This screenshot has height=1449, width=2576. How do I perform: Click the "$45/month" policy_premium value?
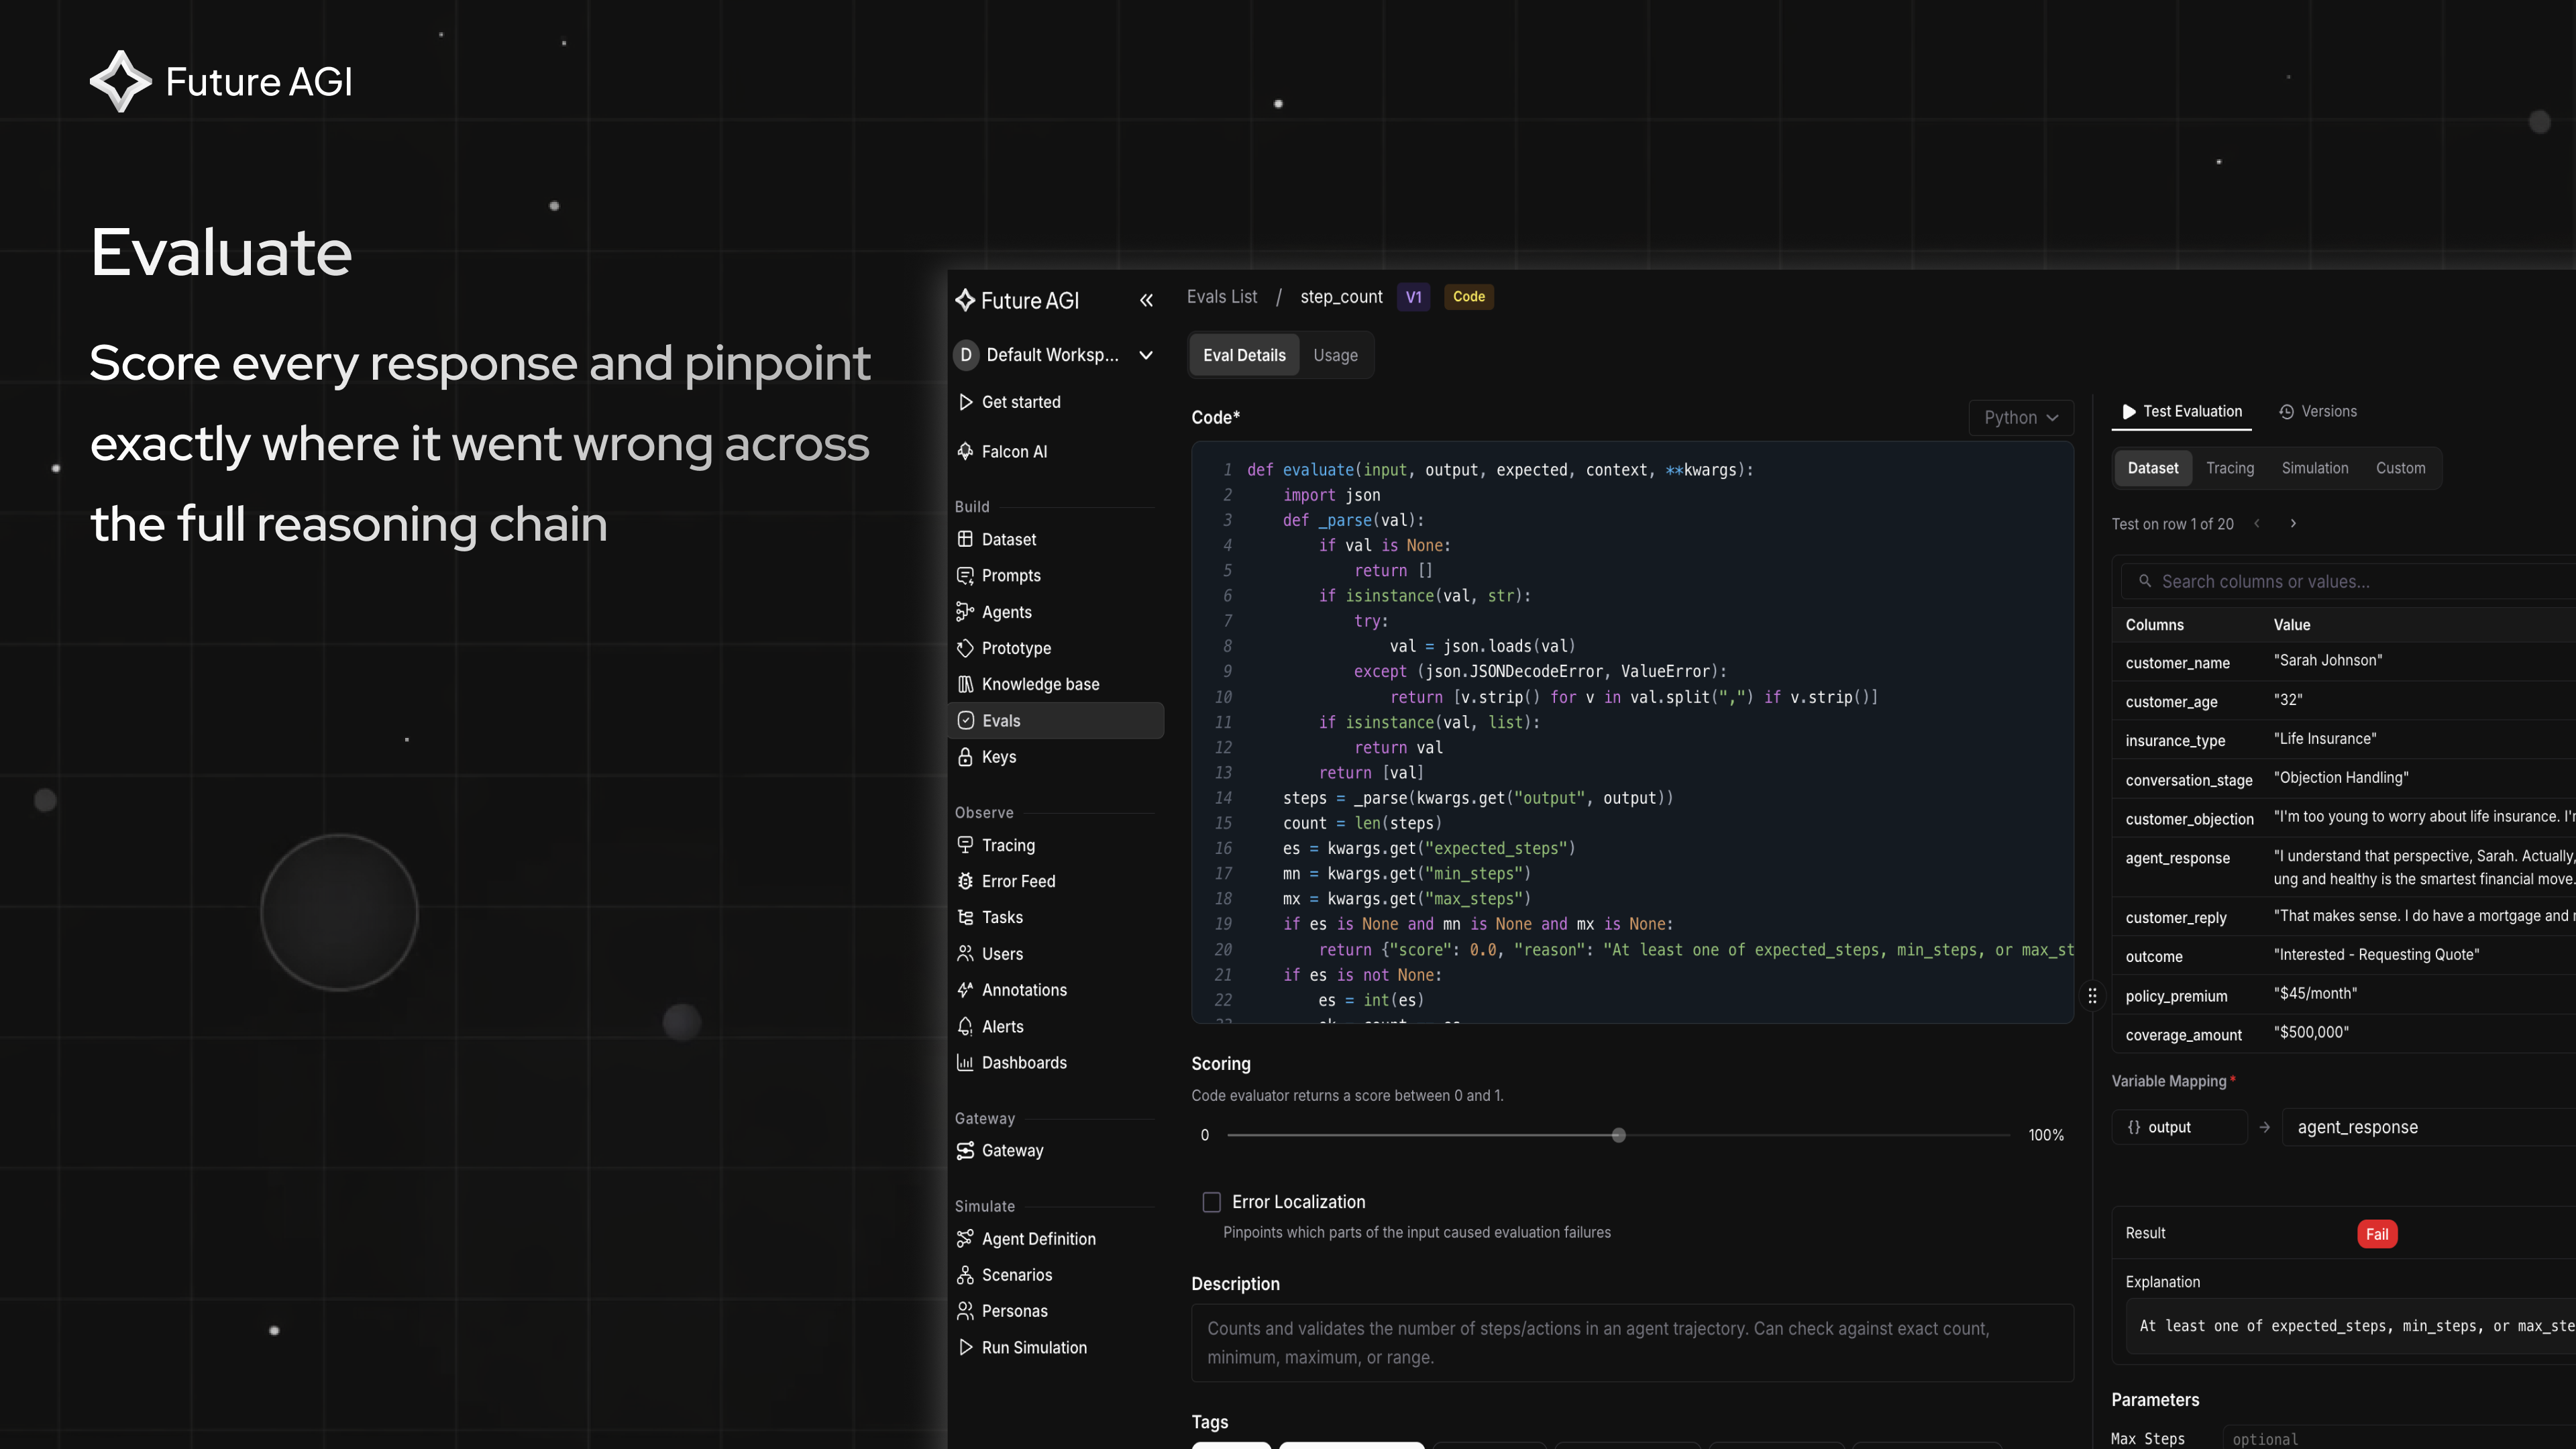pos(2315,994)
